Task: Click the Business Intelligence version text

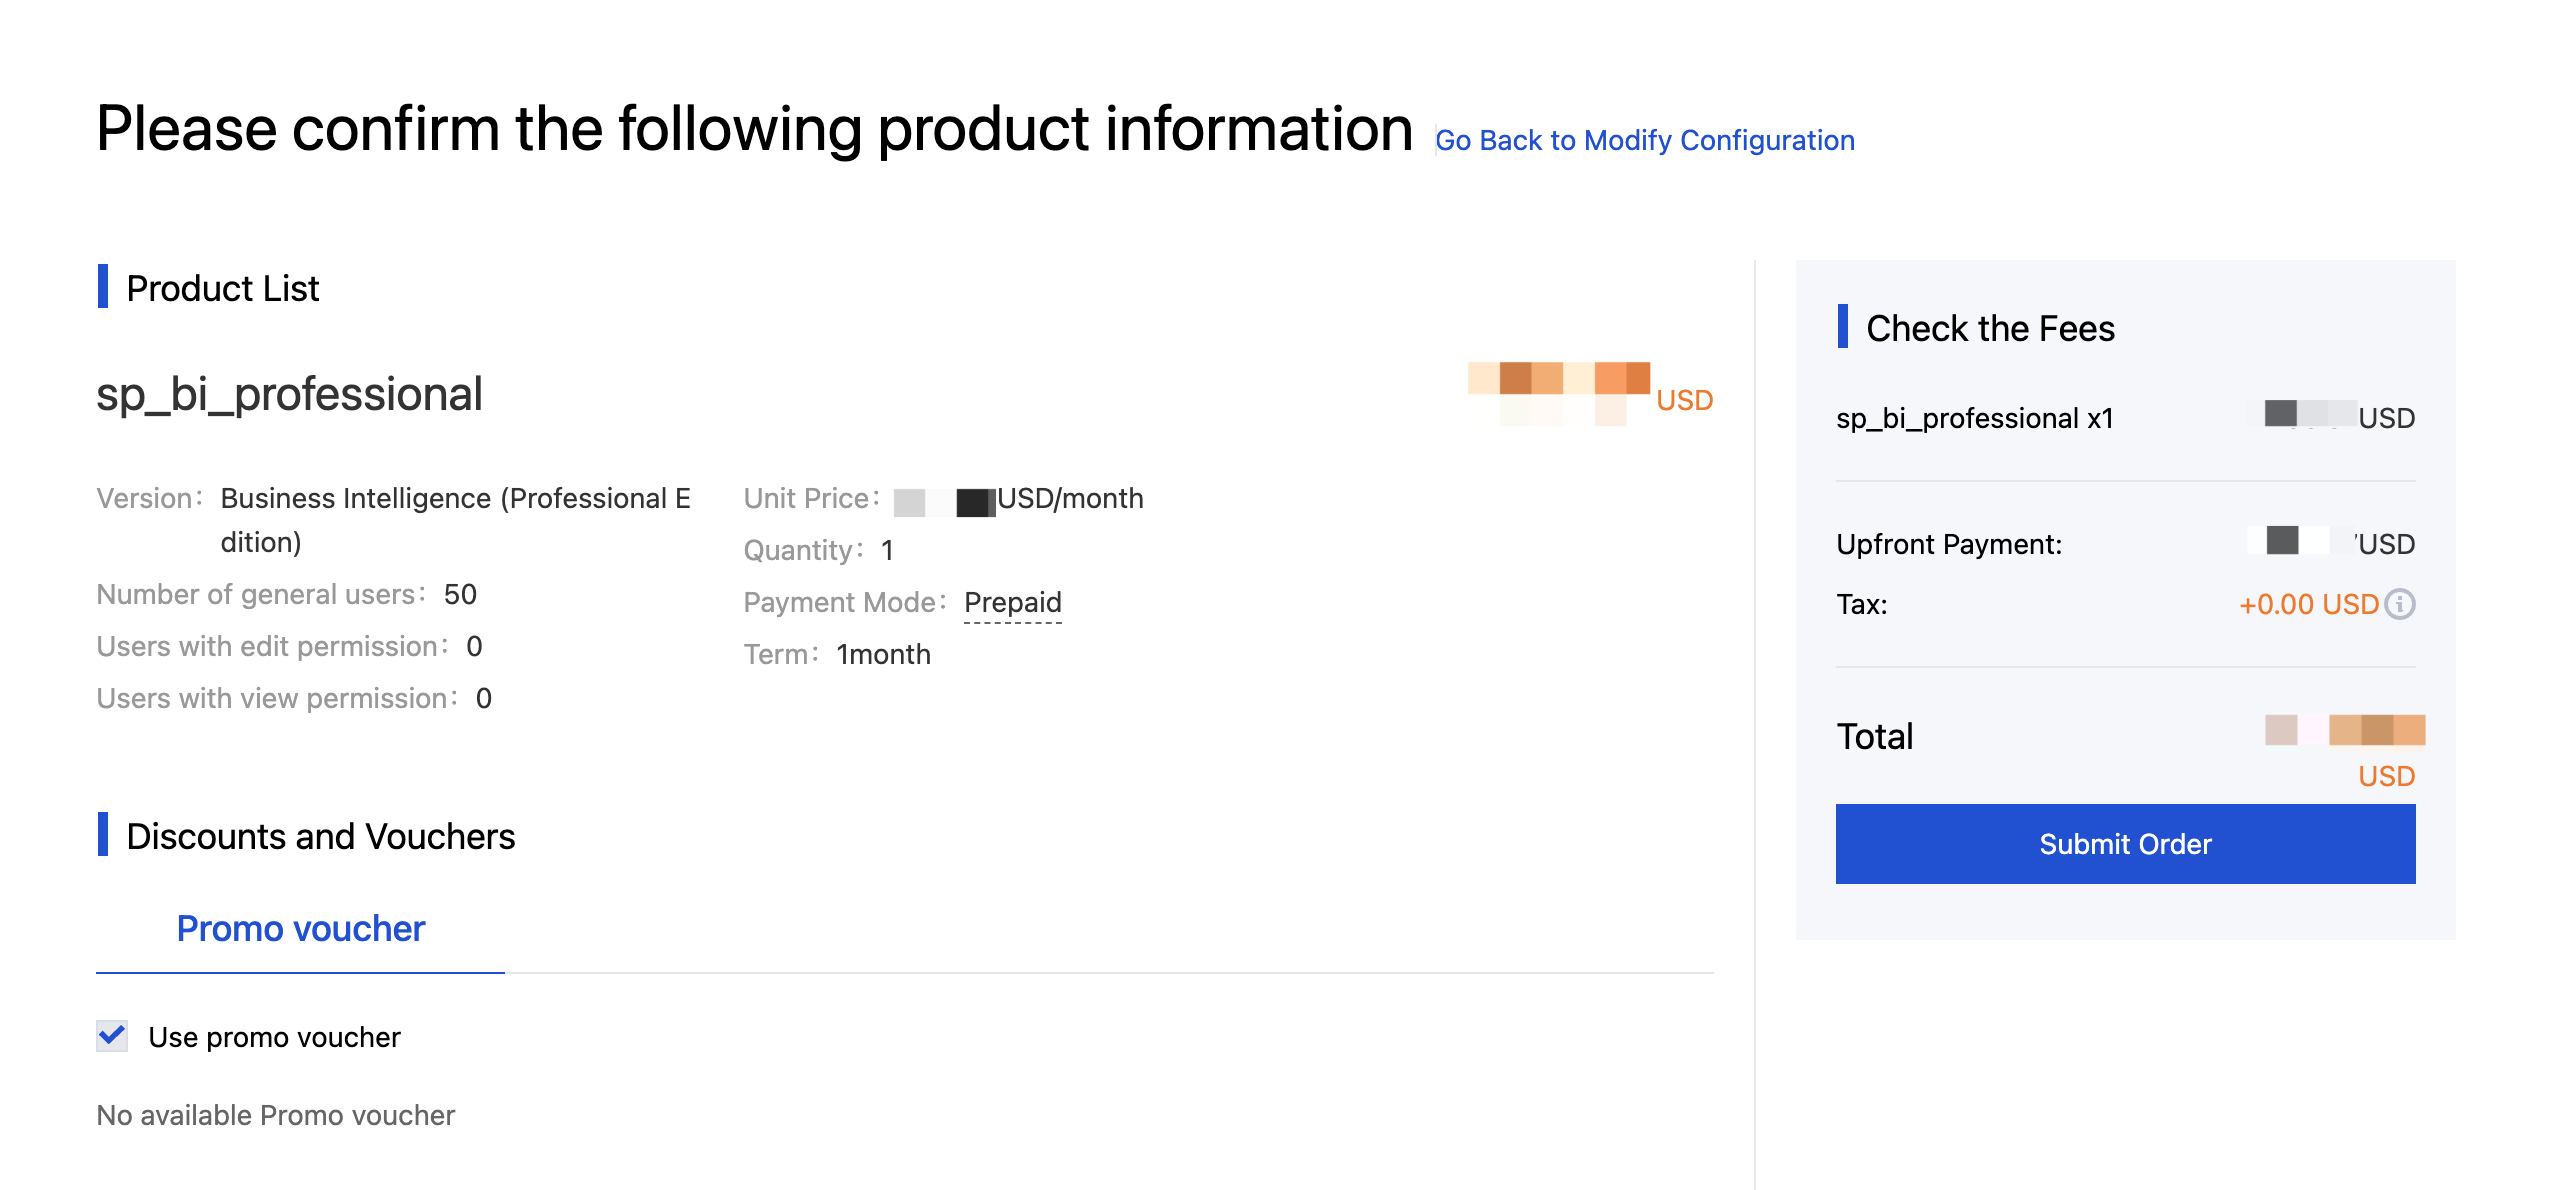Action: click(x=455, y=499)
